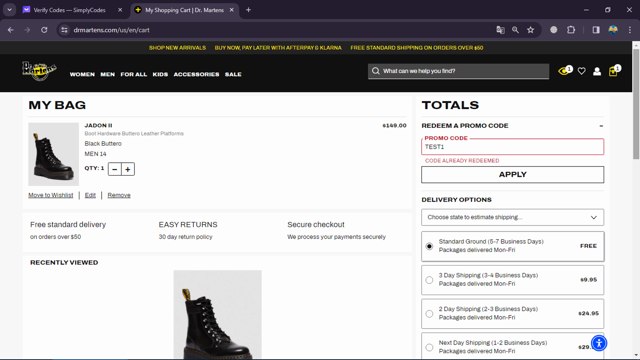Switch to My Shopping Cart tab

tap(184, 10)
